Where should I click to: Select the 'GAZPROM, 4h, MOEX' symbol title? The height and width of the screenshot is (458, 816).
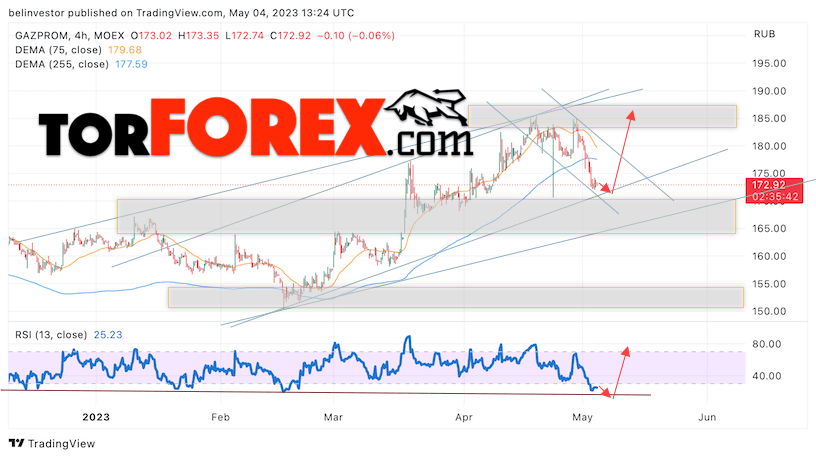pos(70,36)
